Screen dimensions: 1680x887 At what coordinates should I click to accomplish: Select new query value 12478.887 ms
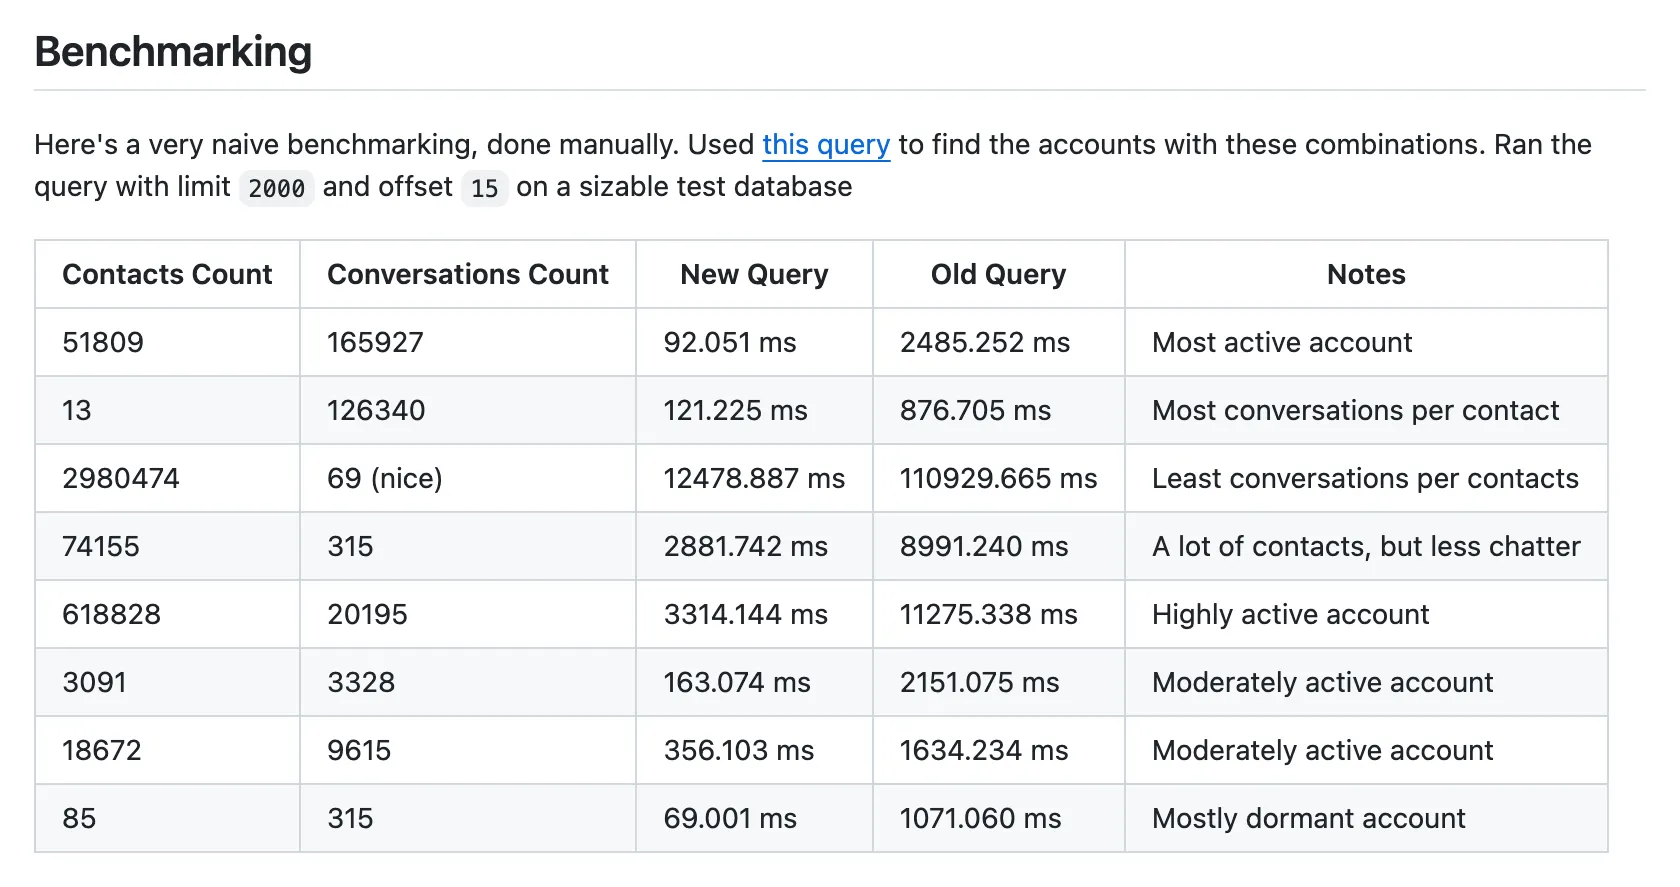(755, 478)
